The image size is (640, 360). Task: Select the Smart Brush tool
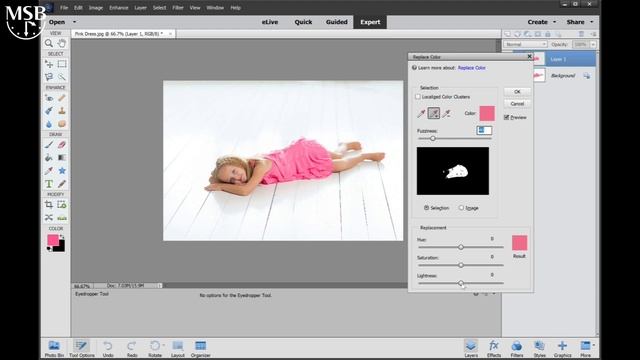pos(49,111)
